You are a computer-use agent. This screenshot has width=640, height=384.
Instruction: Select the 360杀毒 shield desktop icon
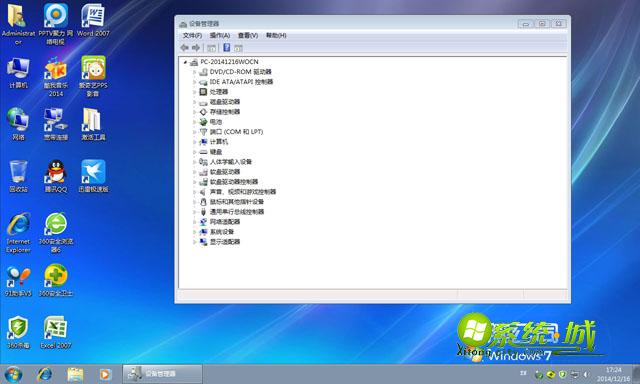point(18,332)
